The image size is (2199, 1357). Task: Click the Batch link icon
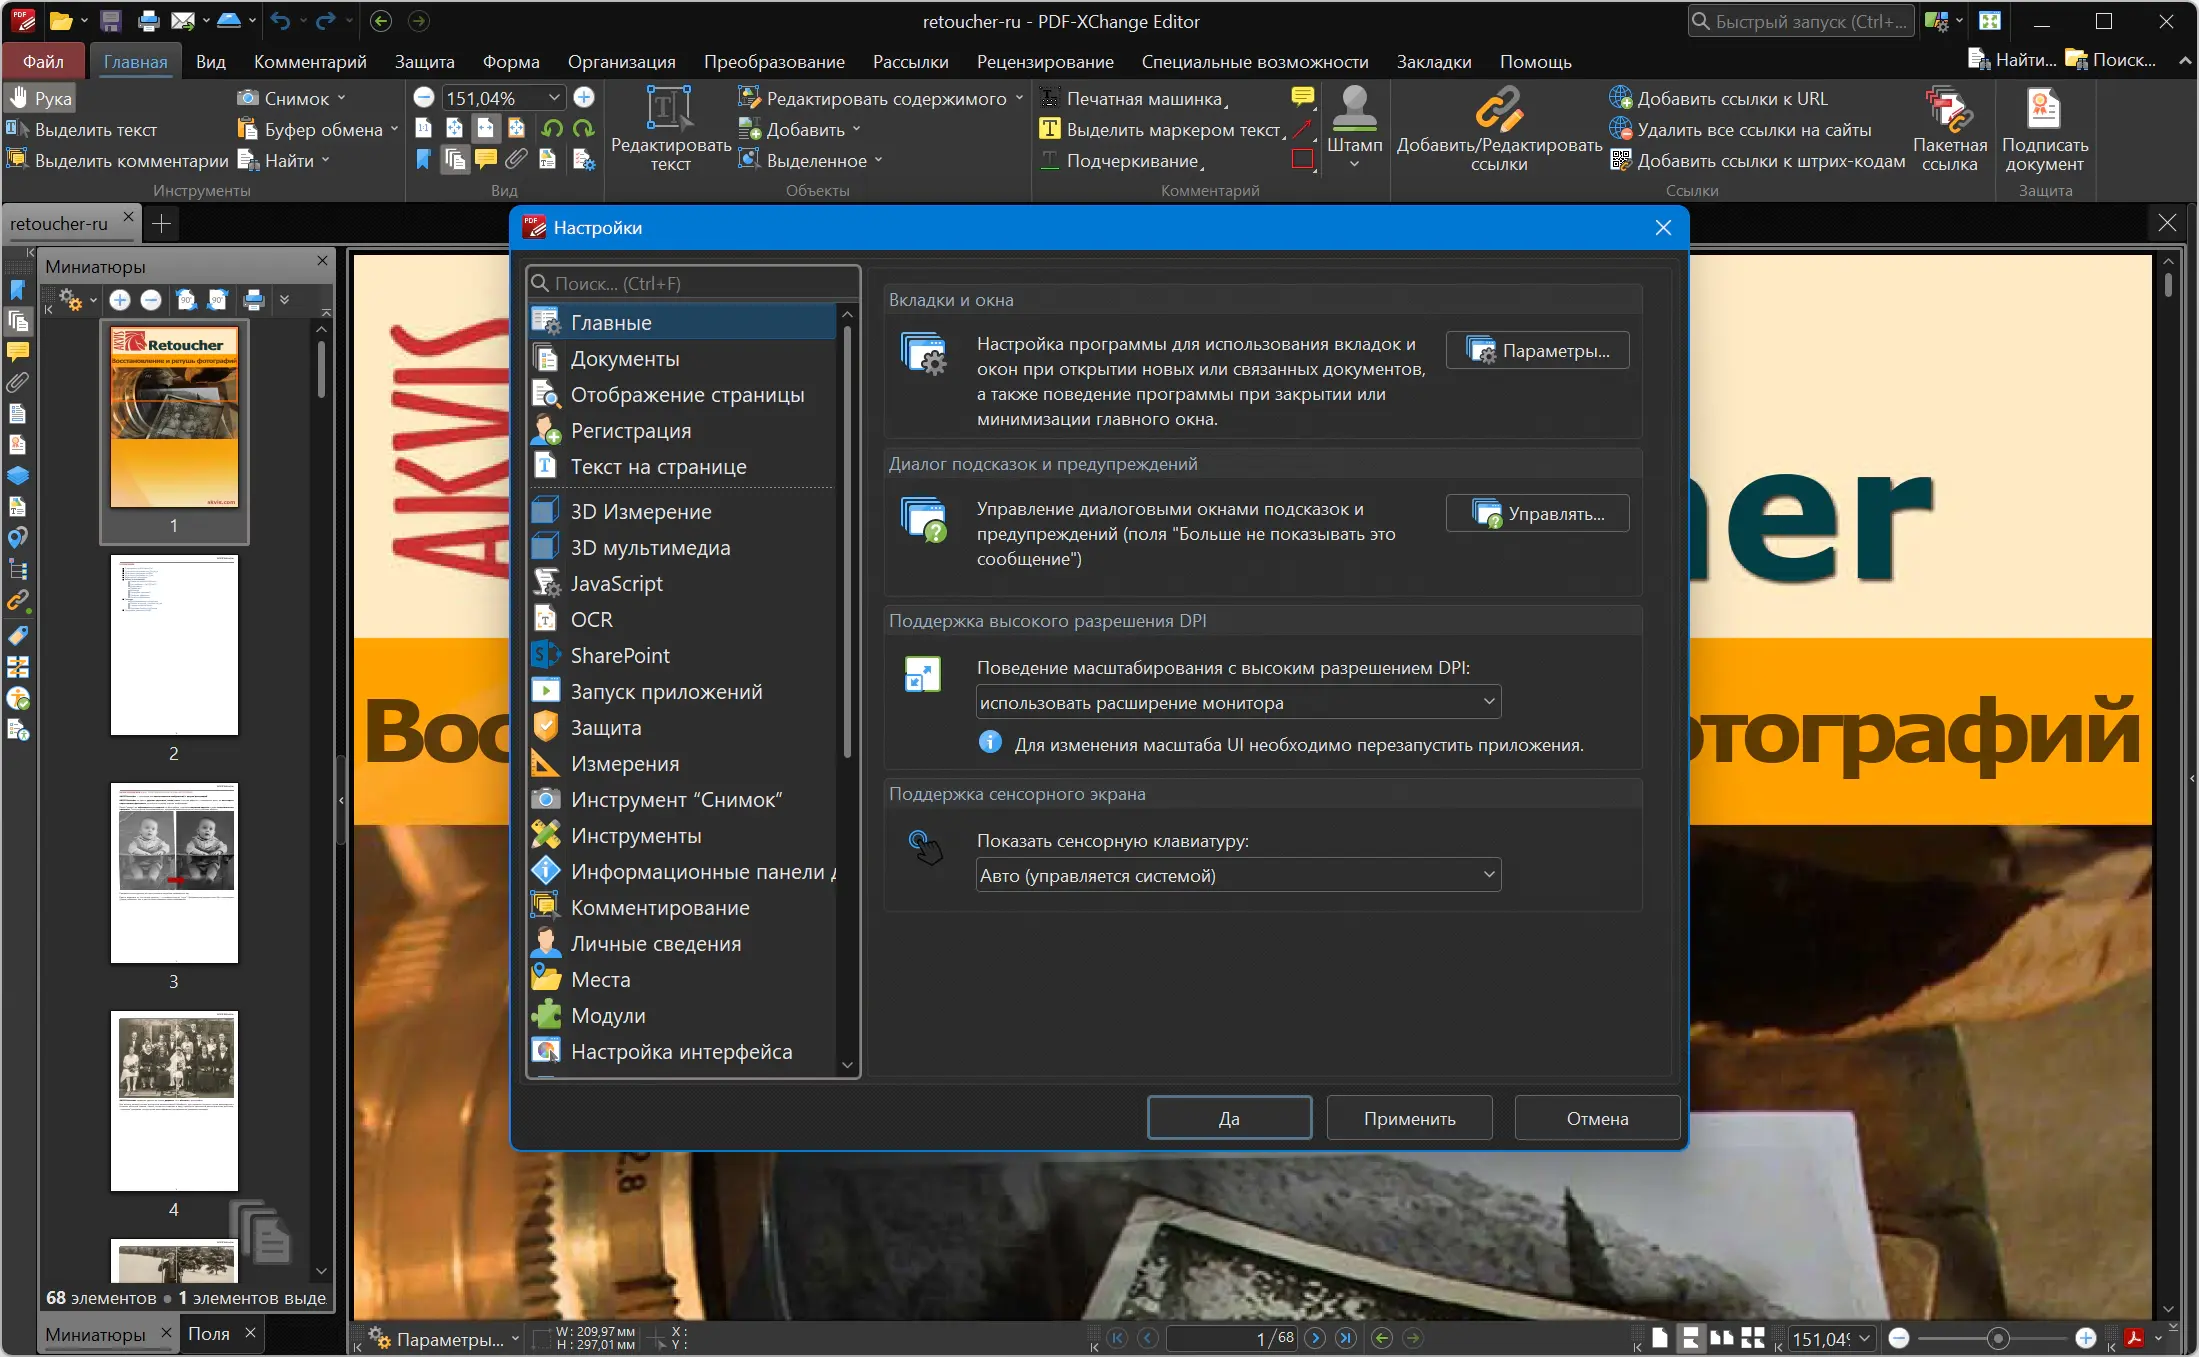click(x=1948, y=109)
